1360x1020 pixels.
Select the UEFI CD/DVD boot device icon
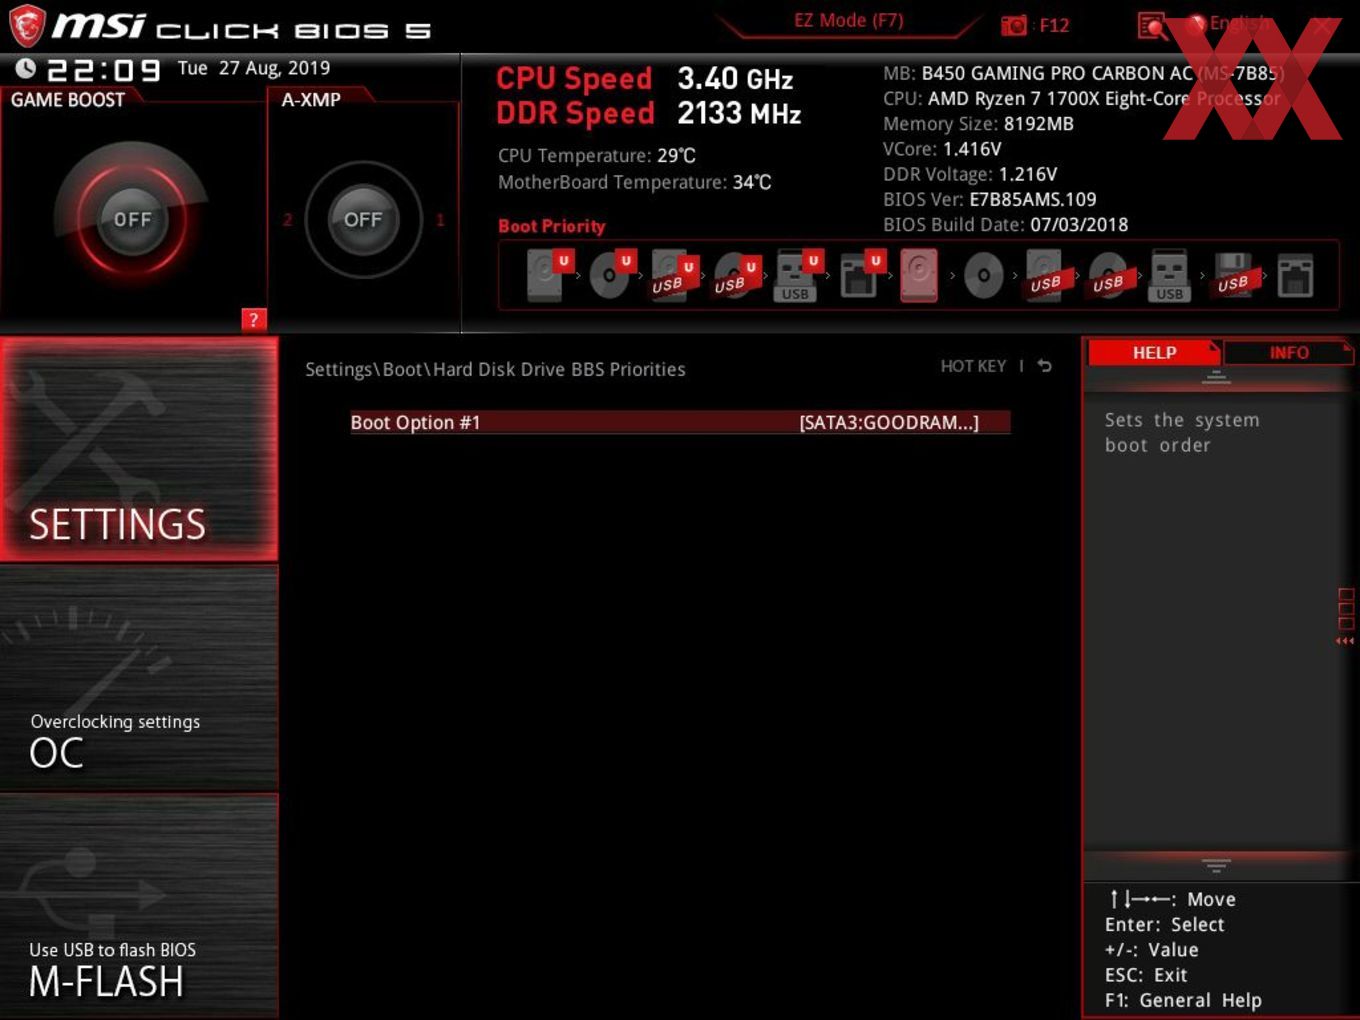[611, 275]
